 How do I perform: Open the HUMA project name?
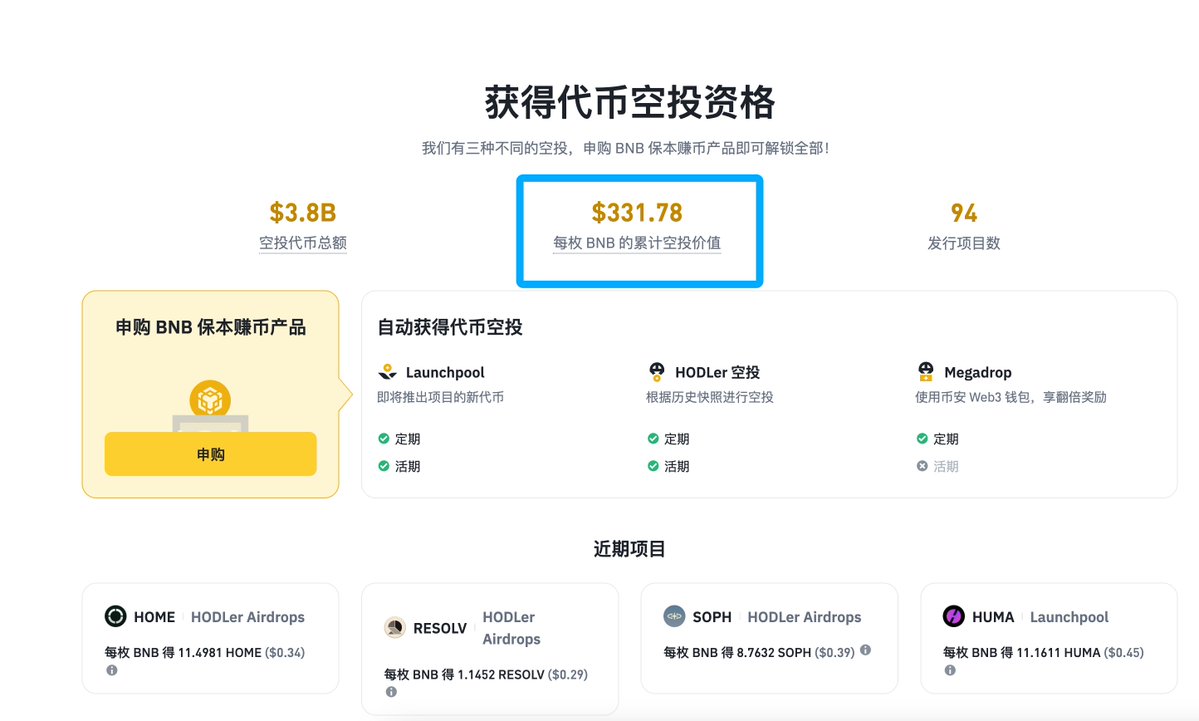point(993,617)
